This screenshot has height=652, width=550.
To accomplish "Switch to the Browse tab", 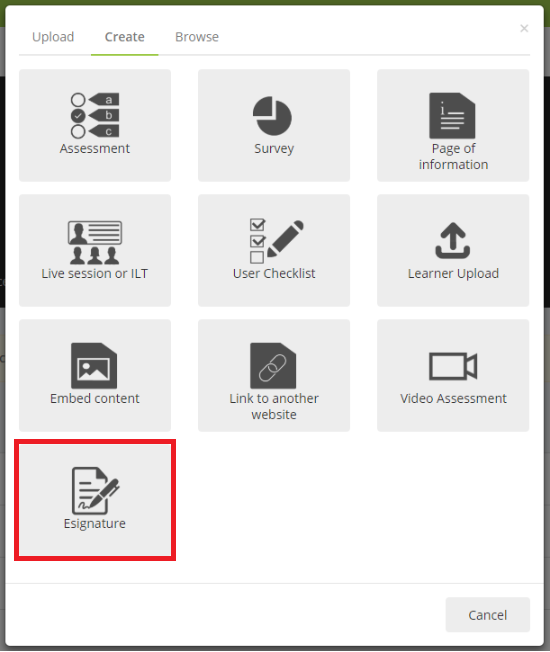I will pos(197,37).
